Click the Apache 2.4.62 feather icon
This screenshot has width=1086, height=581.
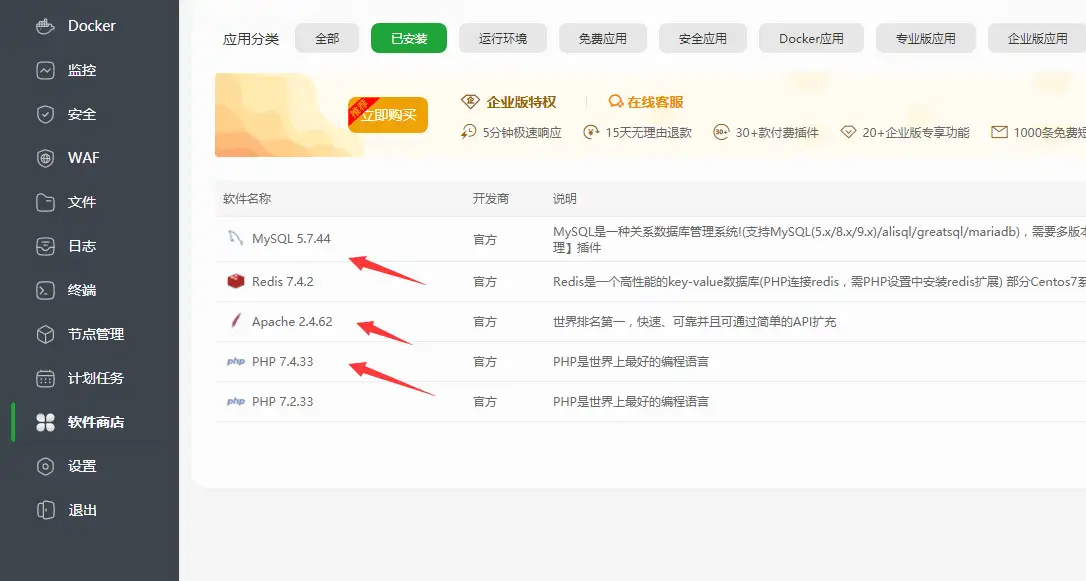(236, 321)
